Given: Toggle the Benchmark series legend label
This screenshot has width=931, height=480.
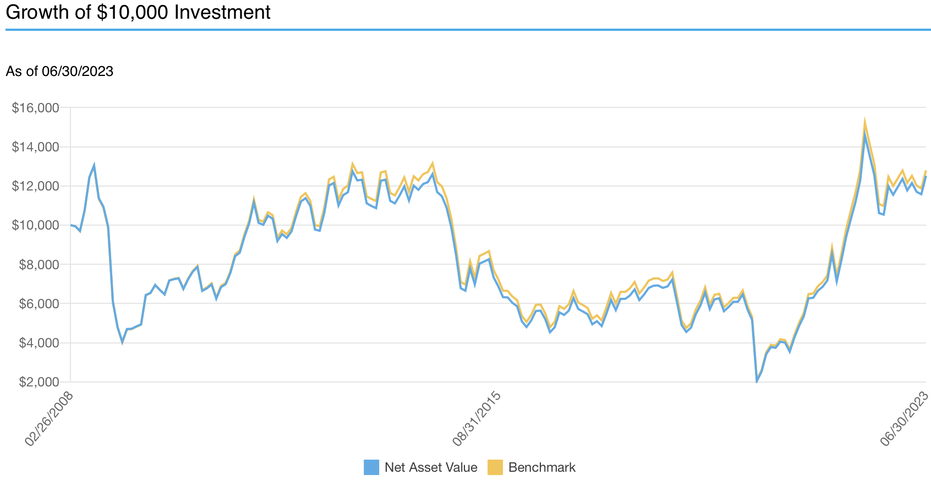Looking at the screenshot, I should 541,467.
